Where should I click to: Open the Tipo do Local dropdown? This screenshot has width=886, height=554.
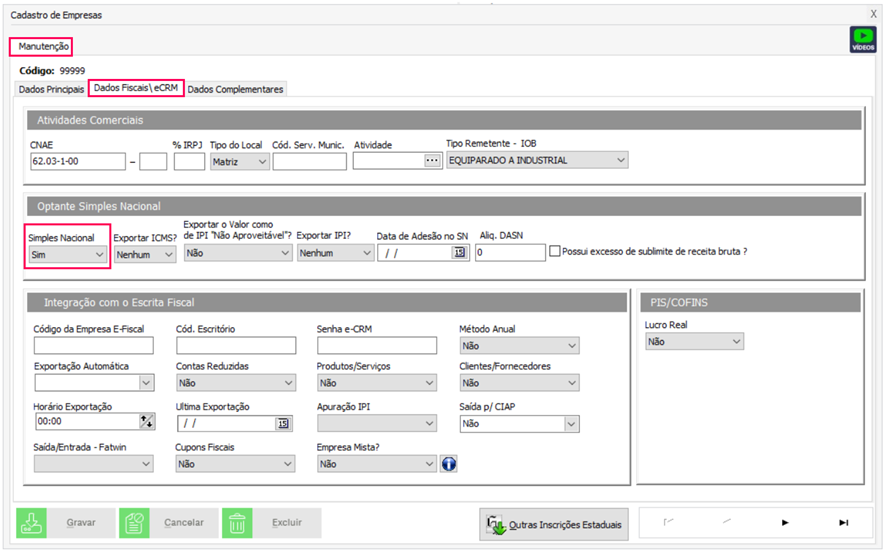click(261, 162)
